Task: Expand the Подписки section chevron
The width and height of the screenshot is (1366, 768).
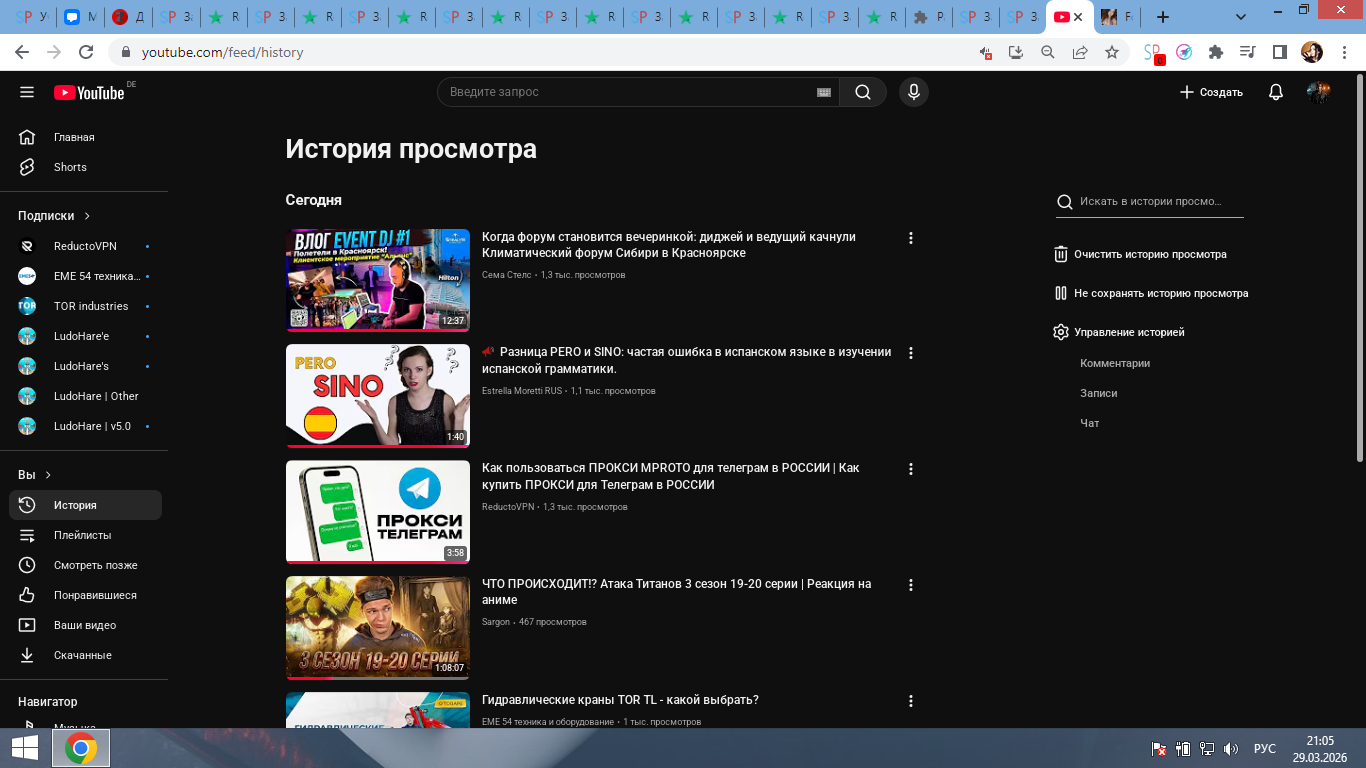Action: pos(87,216)
